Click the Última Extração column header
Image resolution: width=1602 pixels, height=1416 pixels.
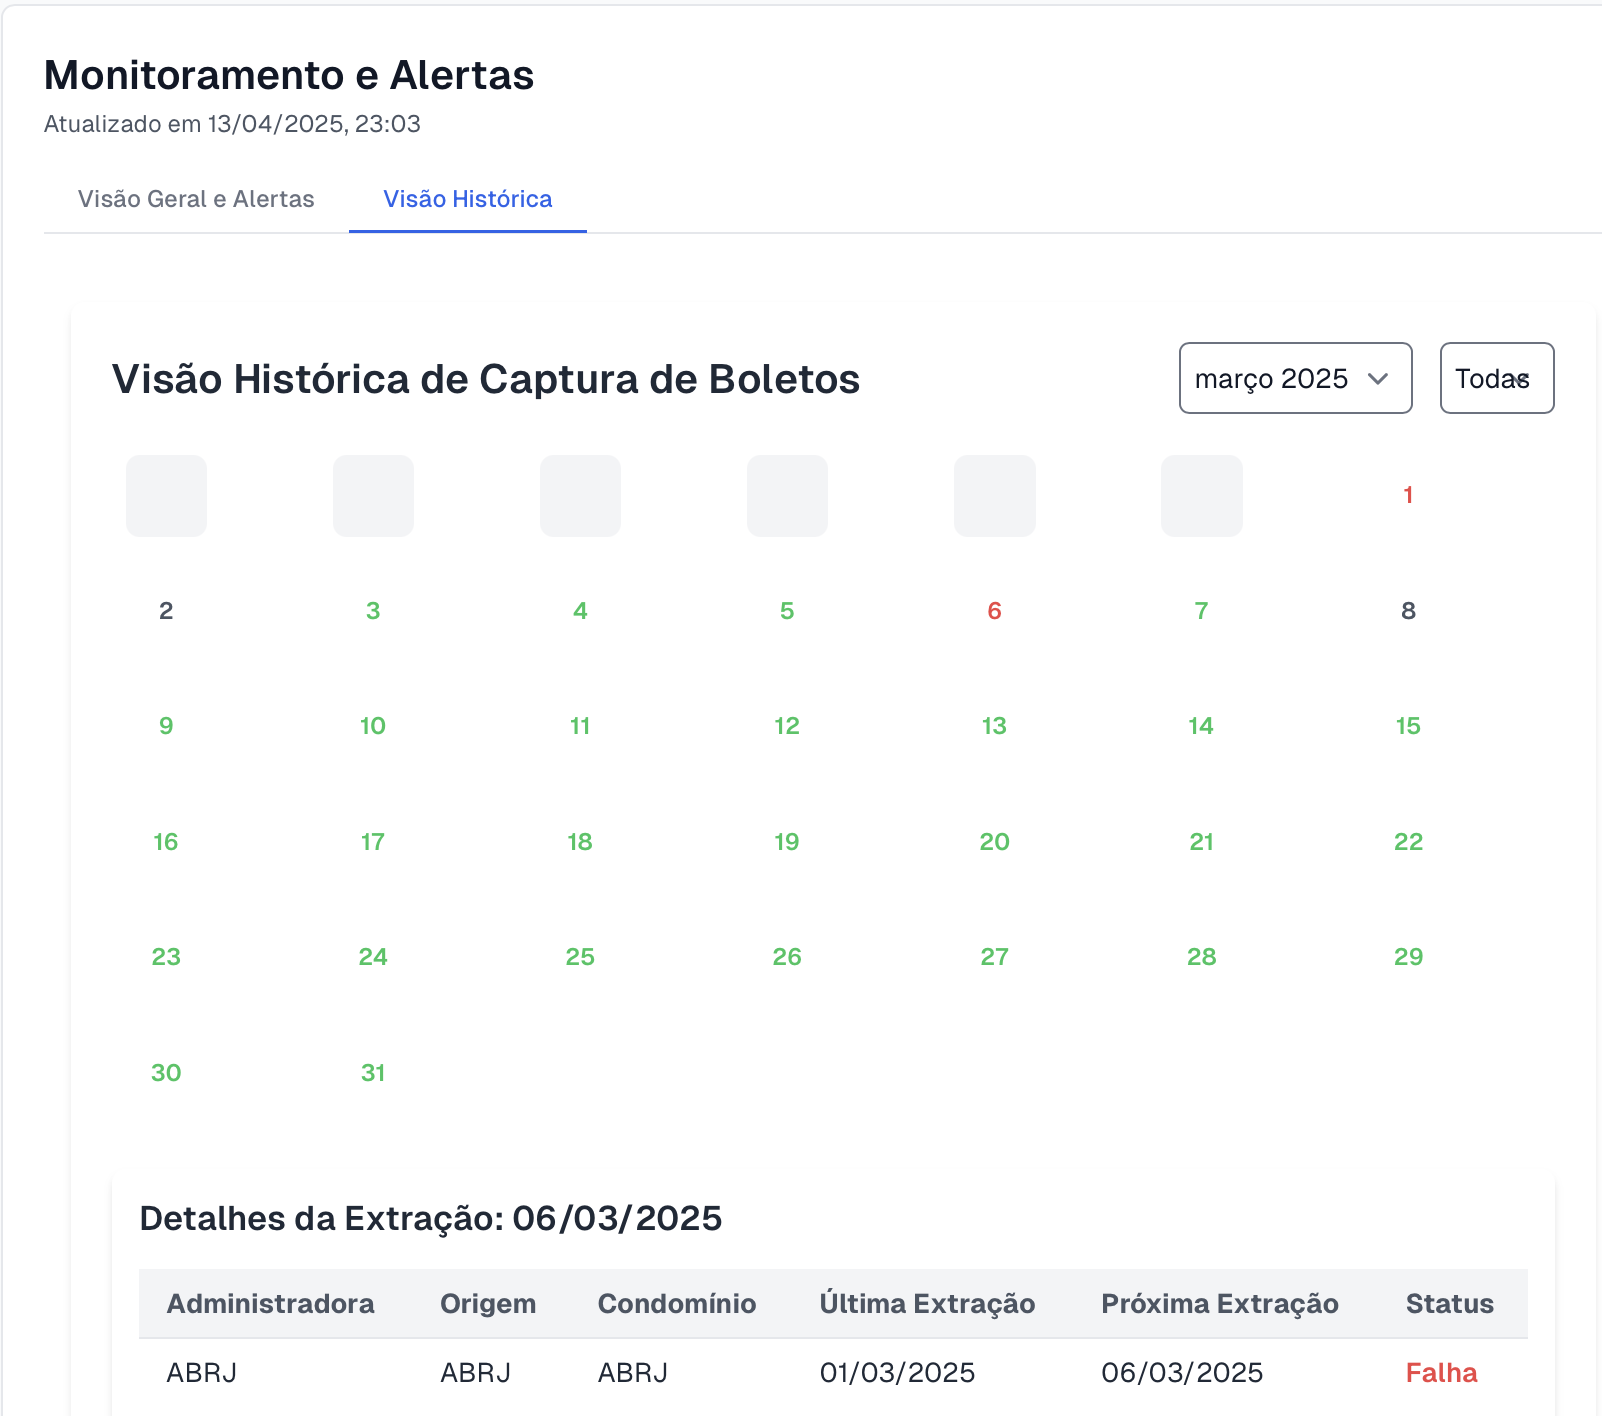tap(927, 1304)
